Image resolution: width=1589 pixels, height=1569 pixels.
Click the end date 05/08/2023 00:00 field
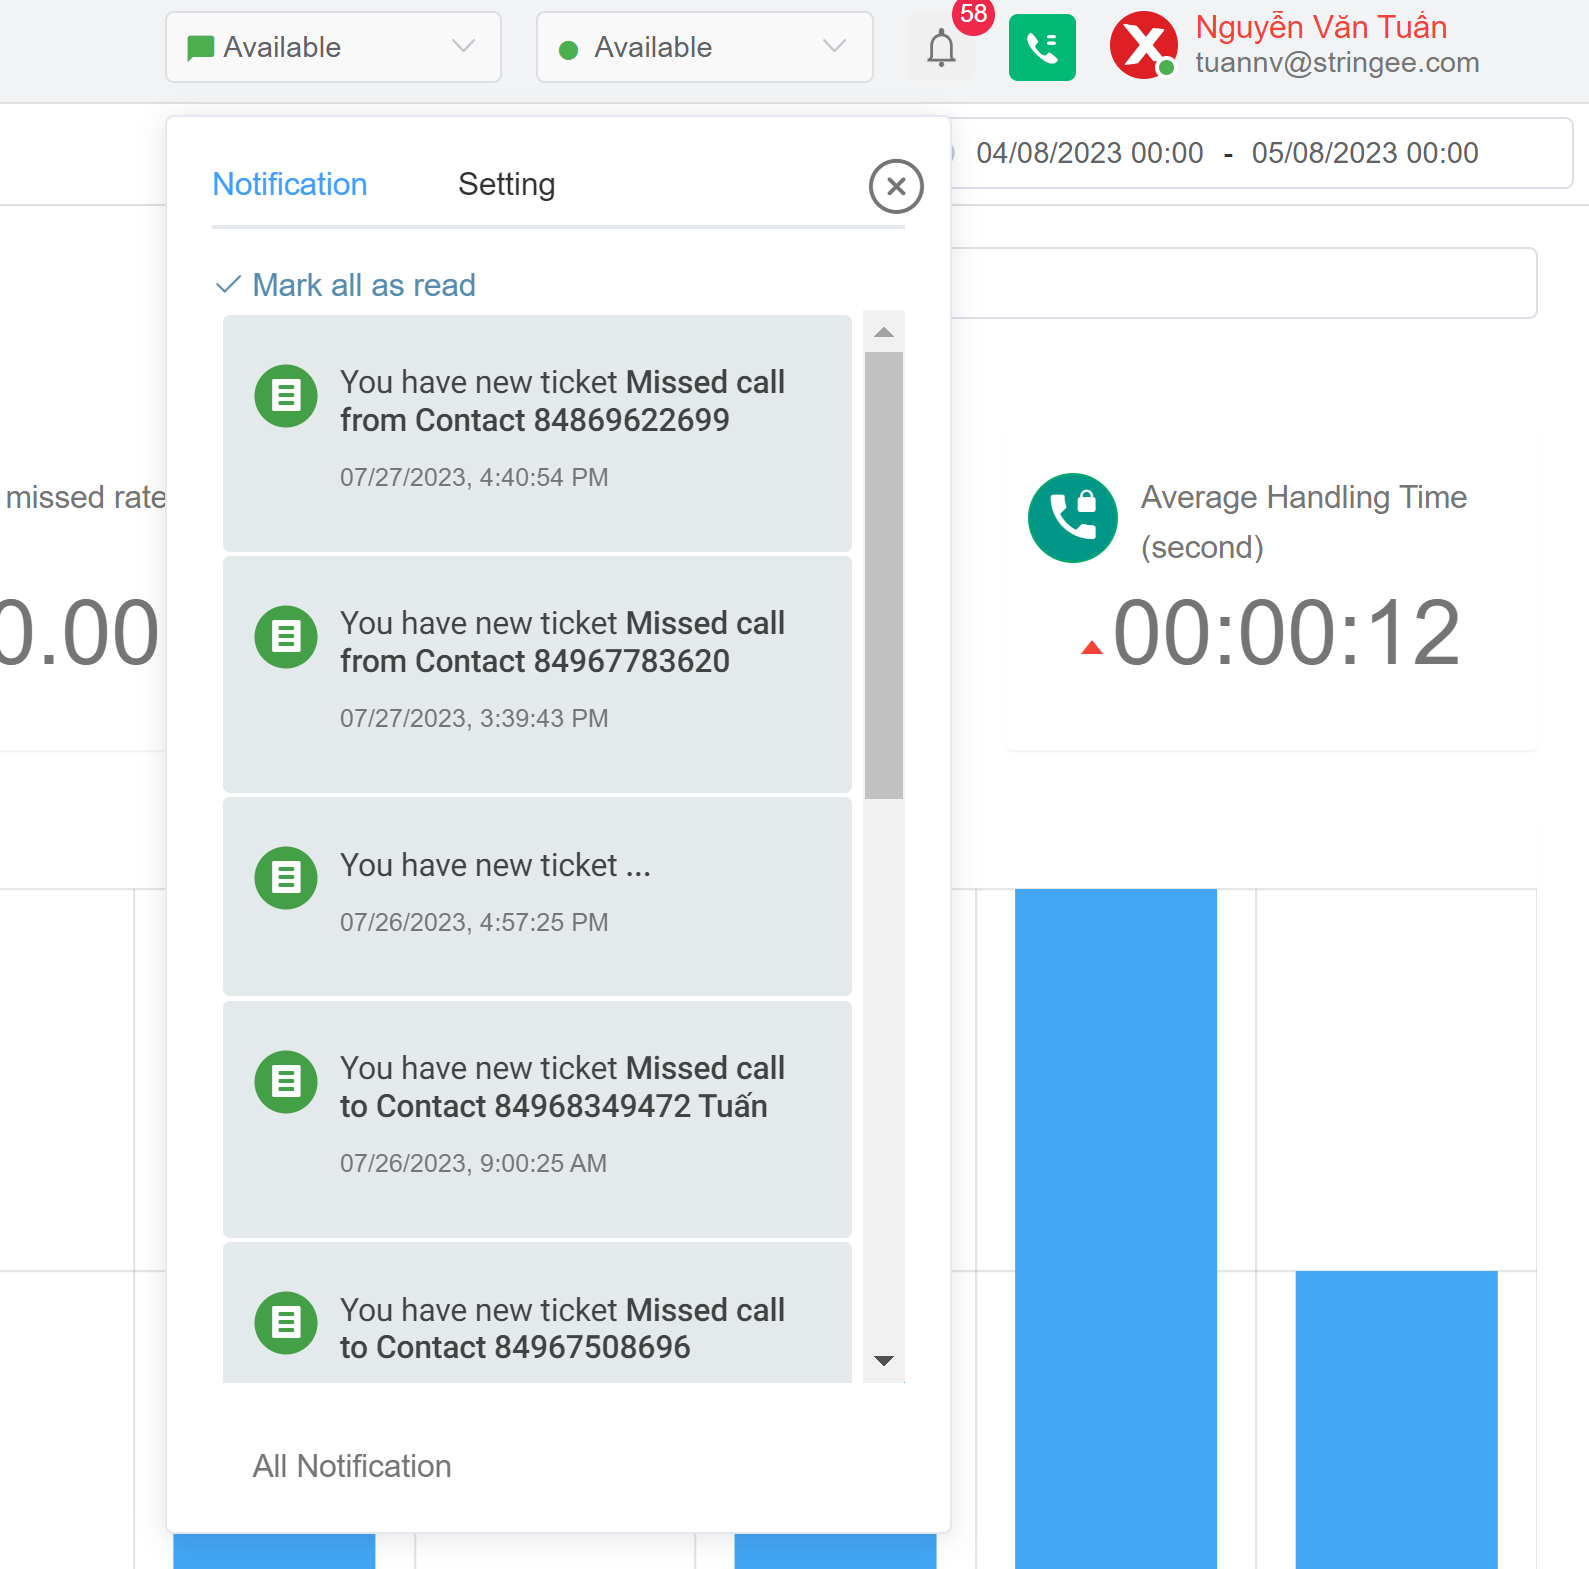[1364, 153]
